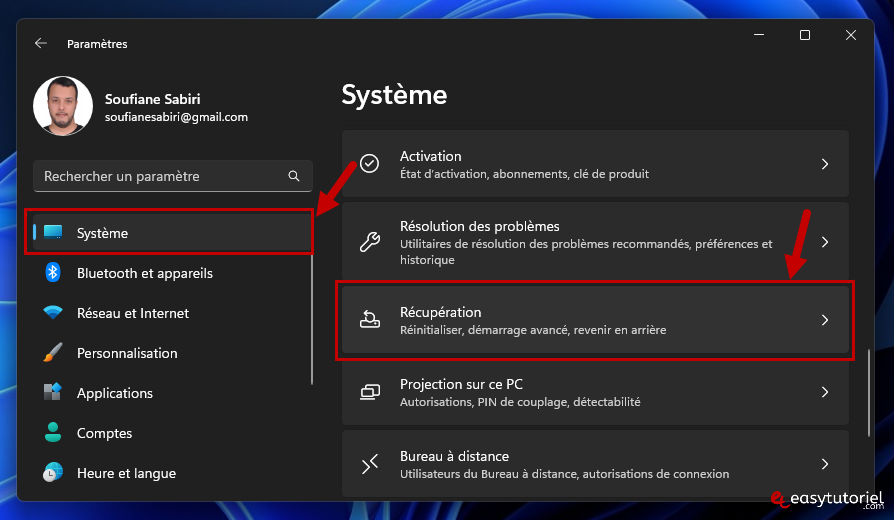Screen dimensions: 894x520
Task: Expand Projection sur ce PC chevron
Action: [824, 392]
